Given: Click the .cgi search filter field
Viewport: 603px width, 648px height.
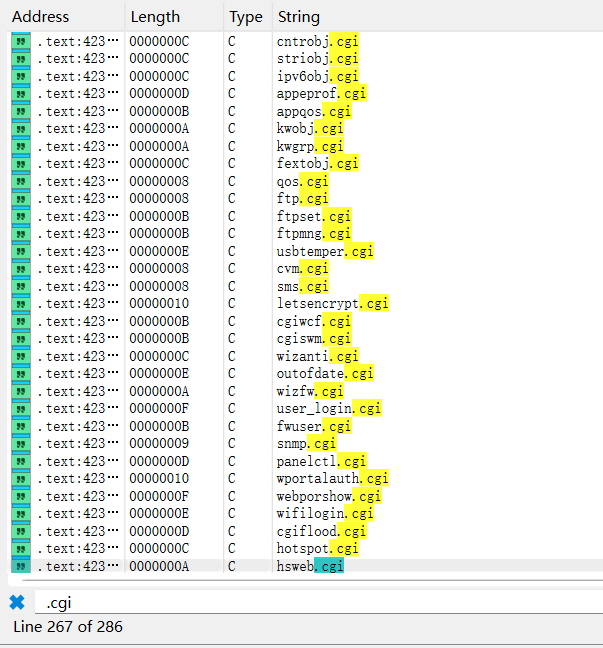Looking at the screenshot, I should [x=318, y=603].
